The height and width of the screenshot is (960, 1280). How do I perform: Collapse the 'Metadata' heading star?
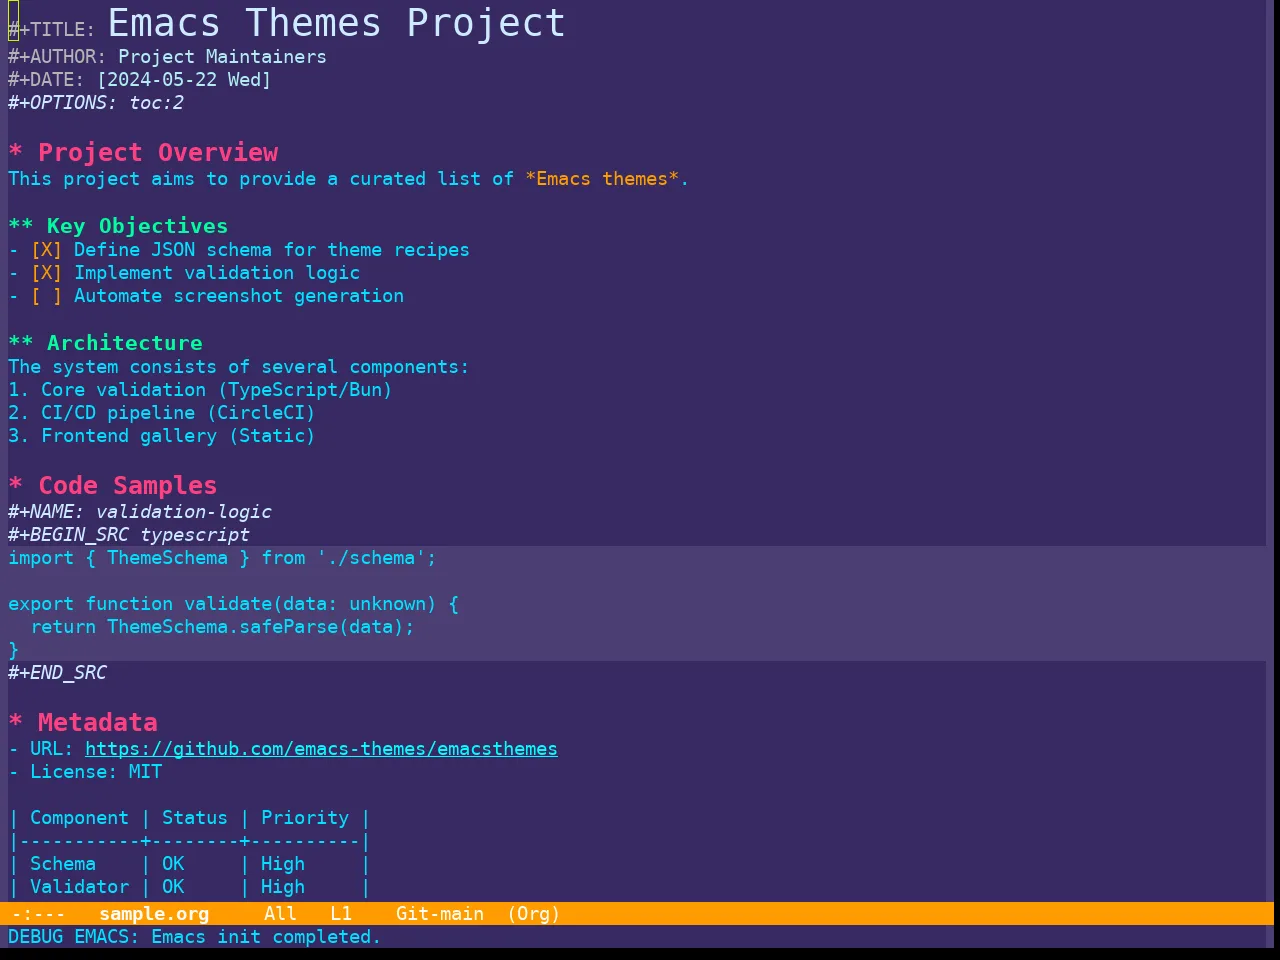[x=16, y=723]
